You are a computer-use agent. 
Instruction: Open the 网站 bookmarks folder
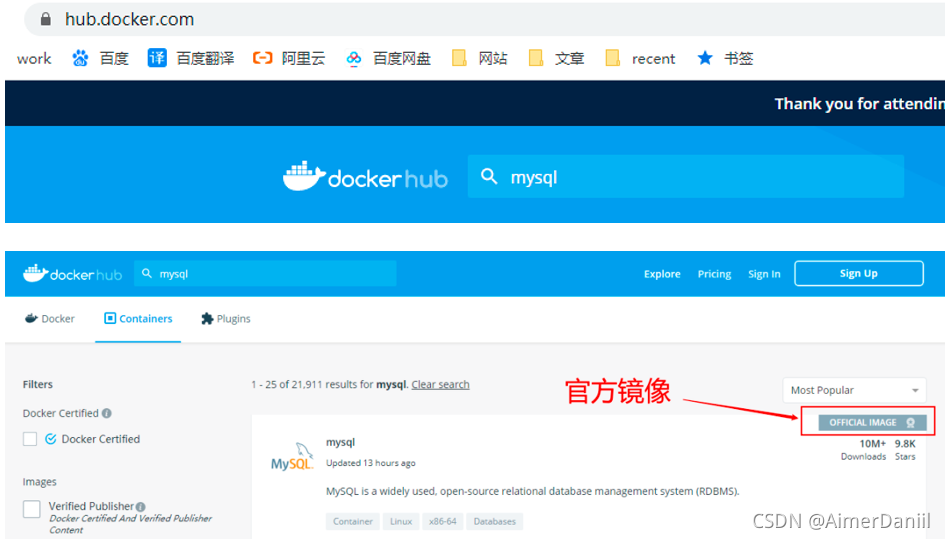[x=459, y=58]
